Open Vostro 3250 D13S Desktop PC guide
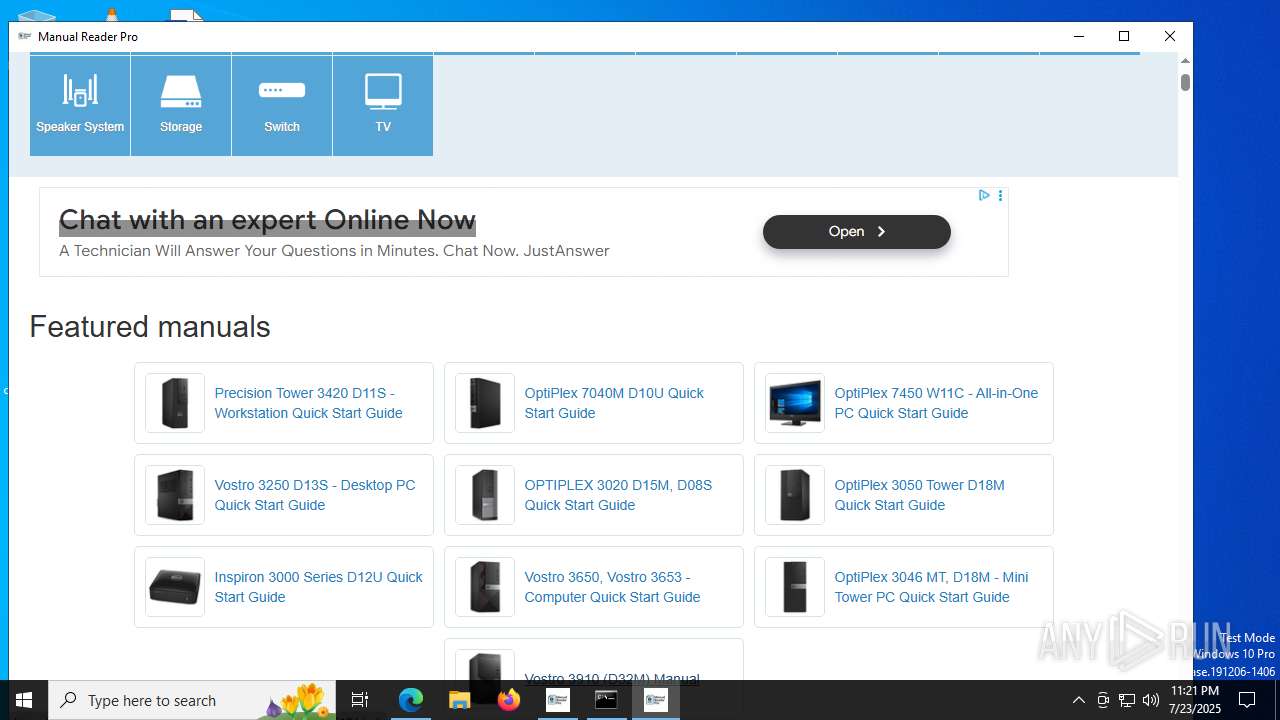 click(x=315, y=495)
